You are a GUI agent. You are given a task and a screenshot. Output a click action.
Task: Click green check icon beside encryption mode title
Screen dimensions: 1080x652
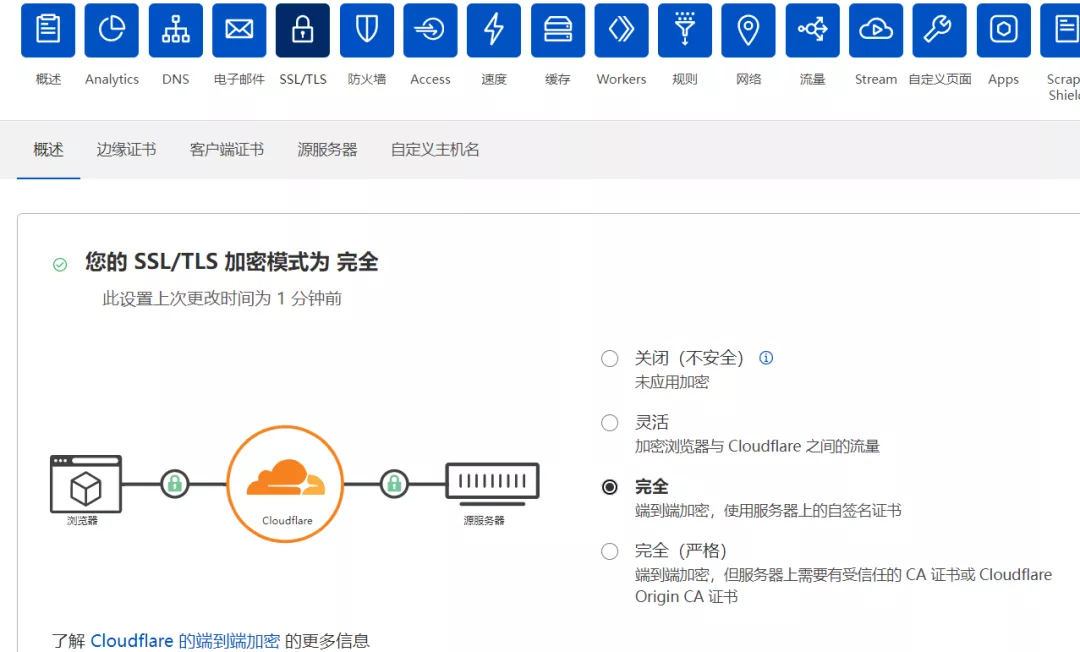point(60,264)
